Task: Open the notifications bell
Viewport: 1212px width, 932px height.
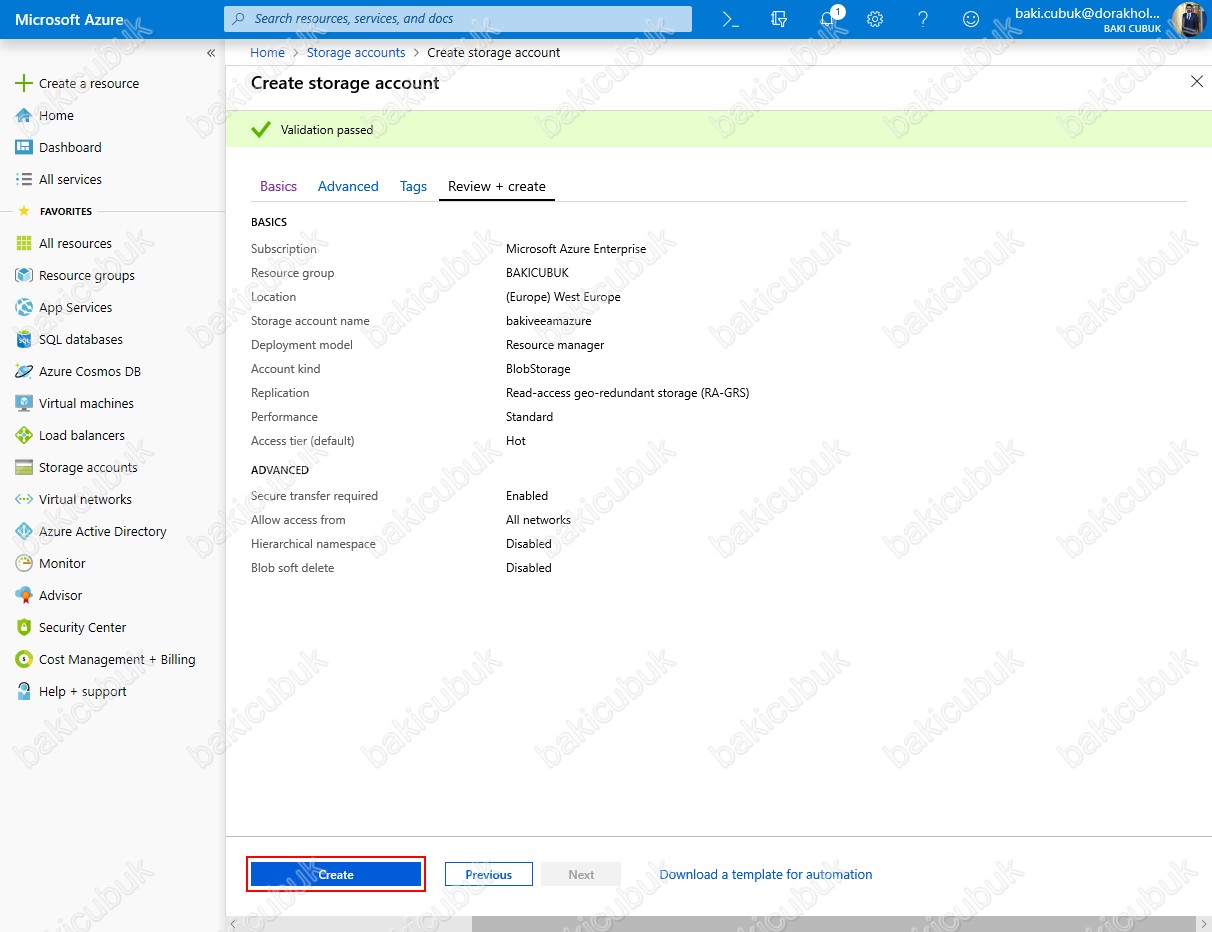Action: click(828, 19)
